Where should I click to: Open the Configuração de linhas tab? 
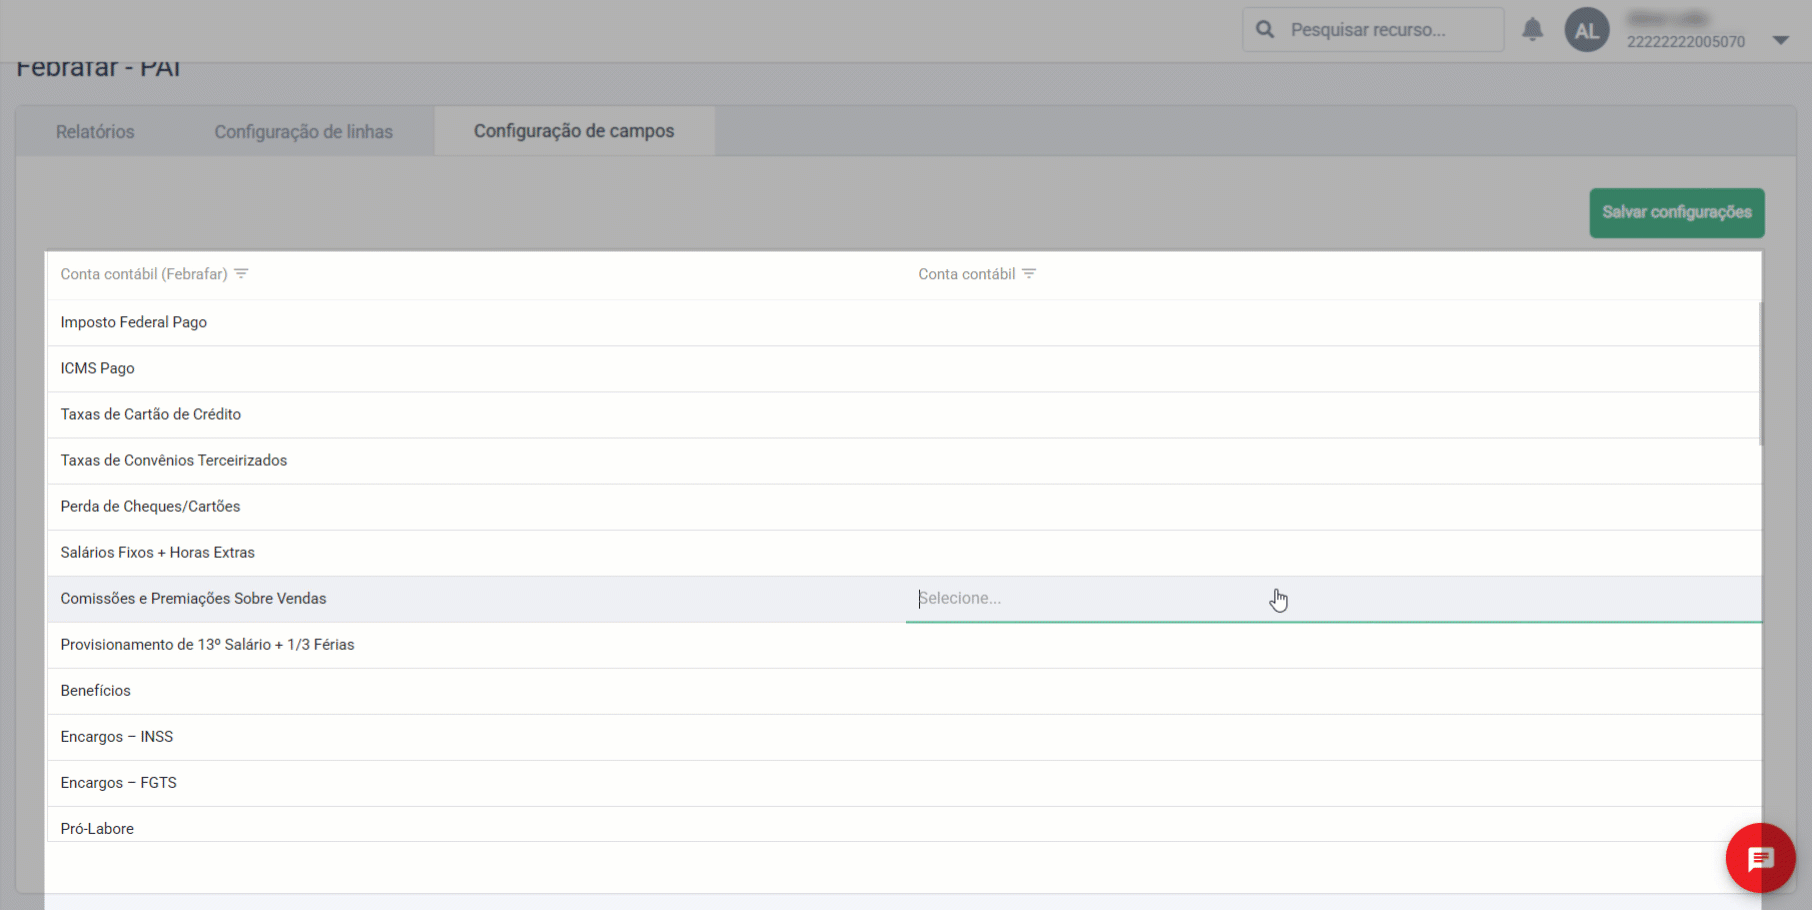tap(303, 132)
